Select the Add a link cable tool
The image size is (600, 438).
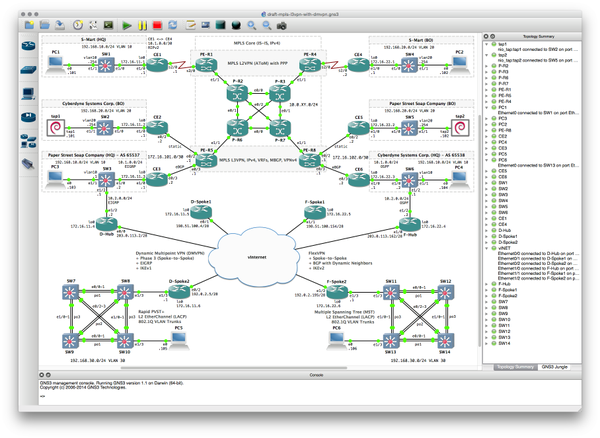pos(27,163)
